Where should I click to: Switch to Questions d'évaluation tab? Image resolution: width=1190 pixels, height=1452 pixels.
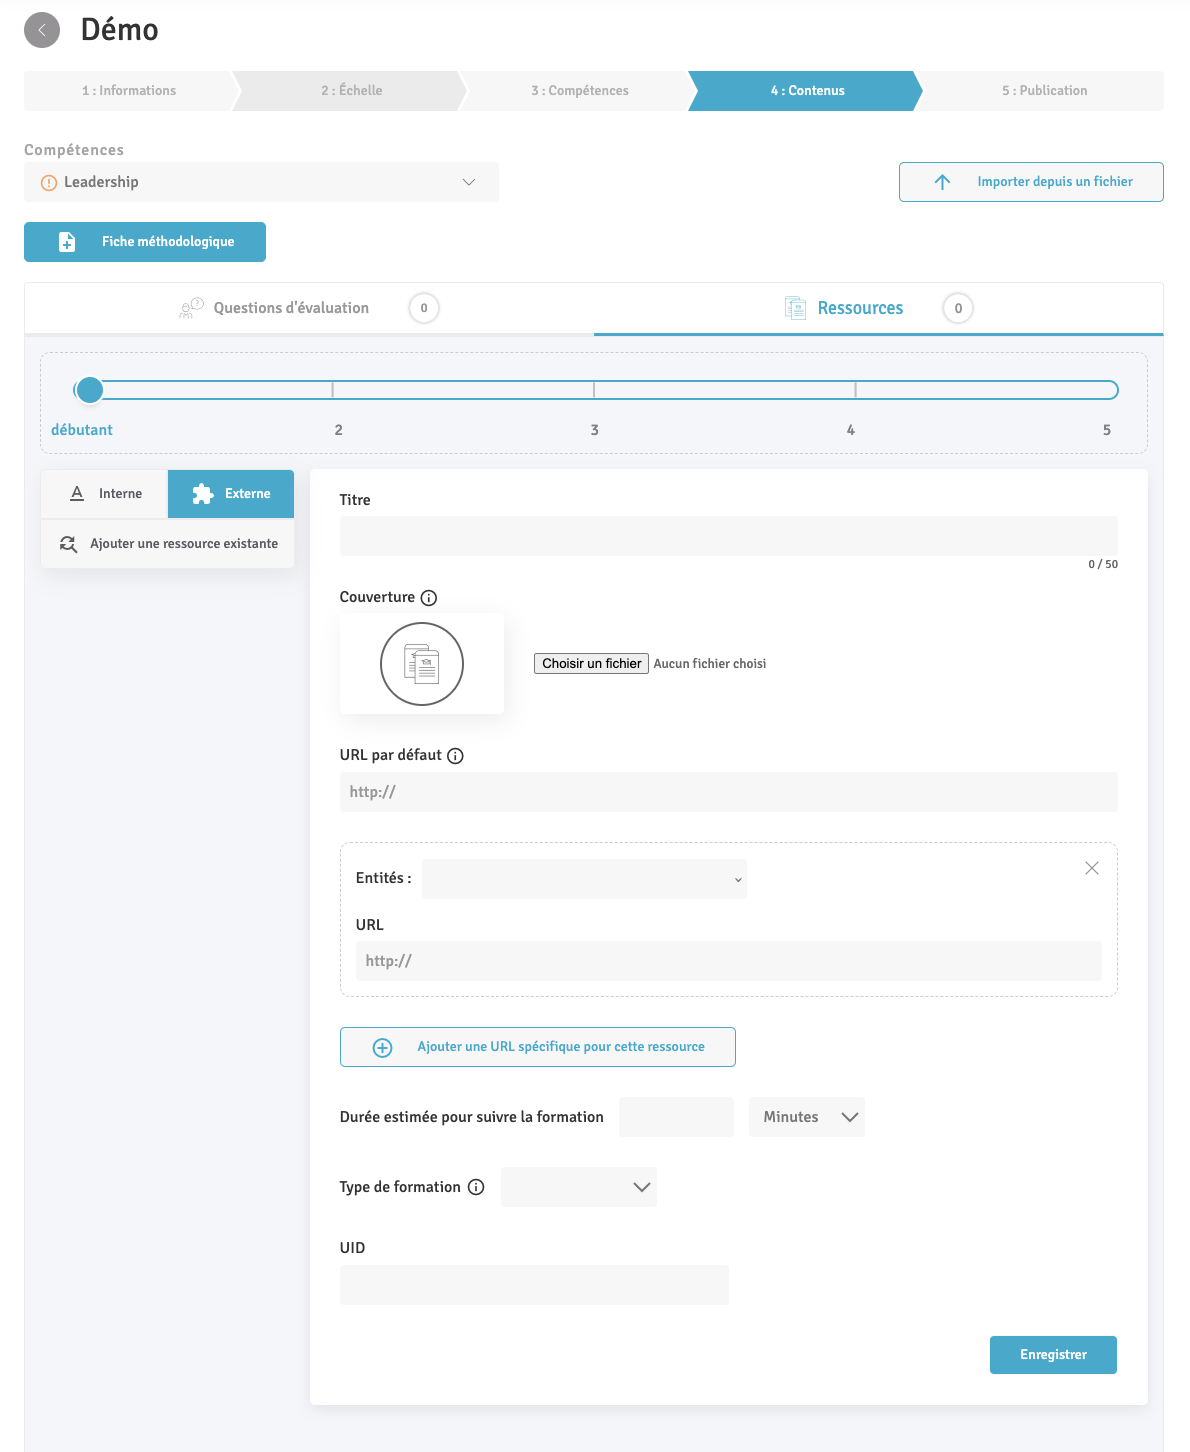291,308
